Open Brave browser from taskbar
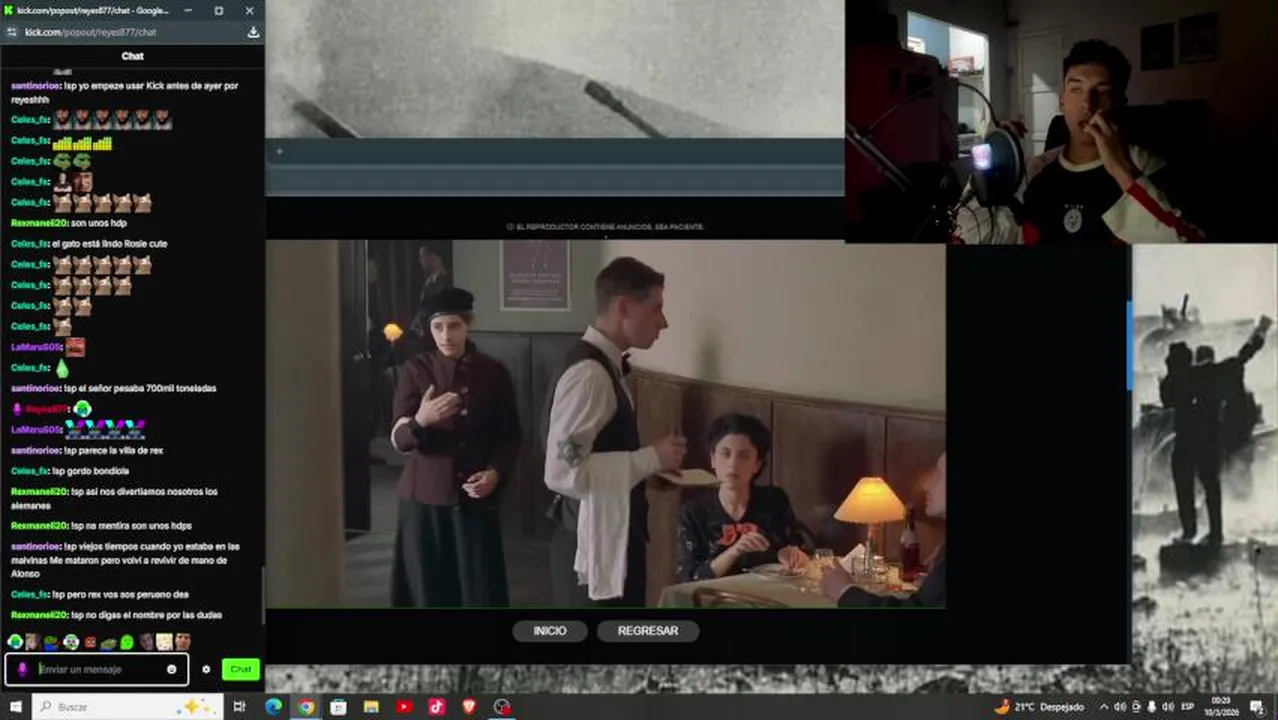 (469, 707)
